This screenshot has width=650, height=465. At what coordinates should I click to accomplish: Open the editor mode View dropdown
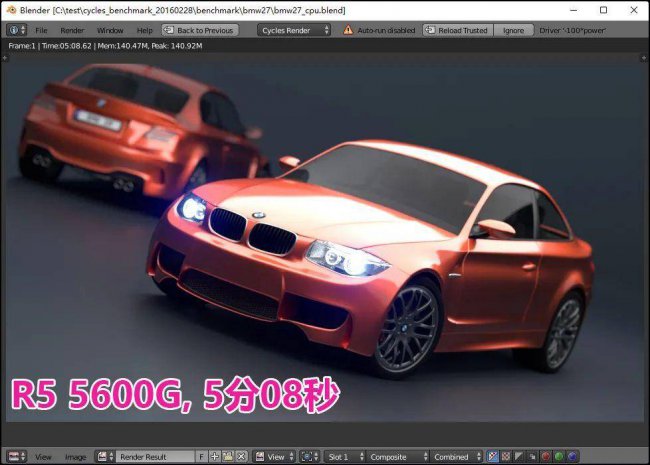tap(274, 457)
